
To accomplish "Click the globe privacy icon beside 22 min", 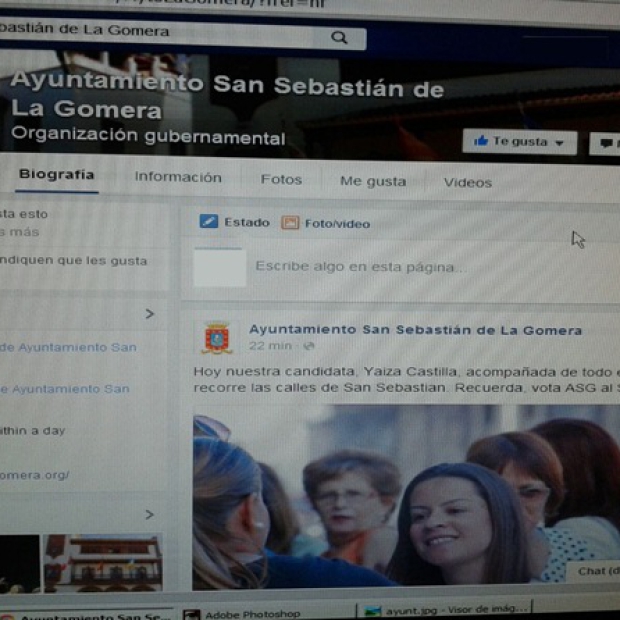I will 308,346.
